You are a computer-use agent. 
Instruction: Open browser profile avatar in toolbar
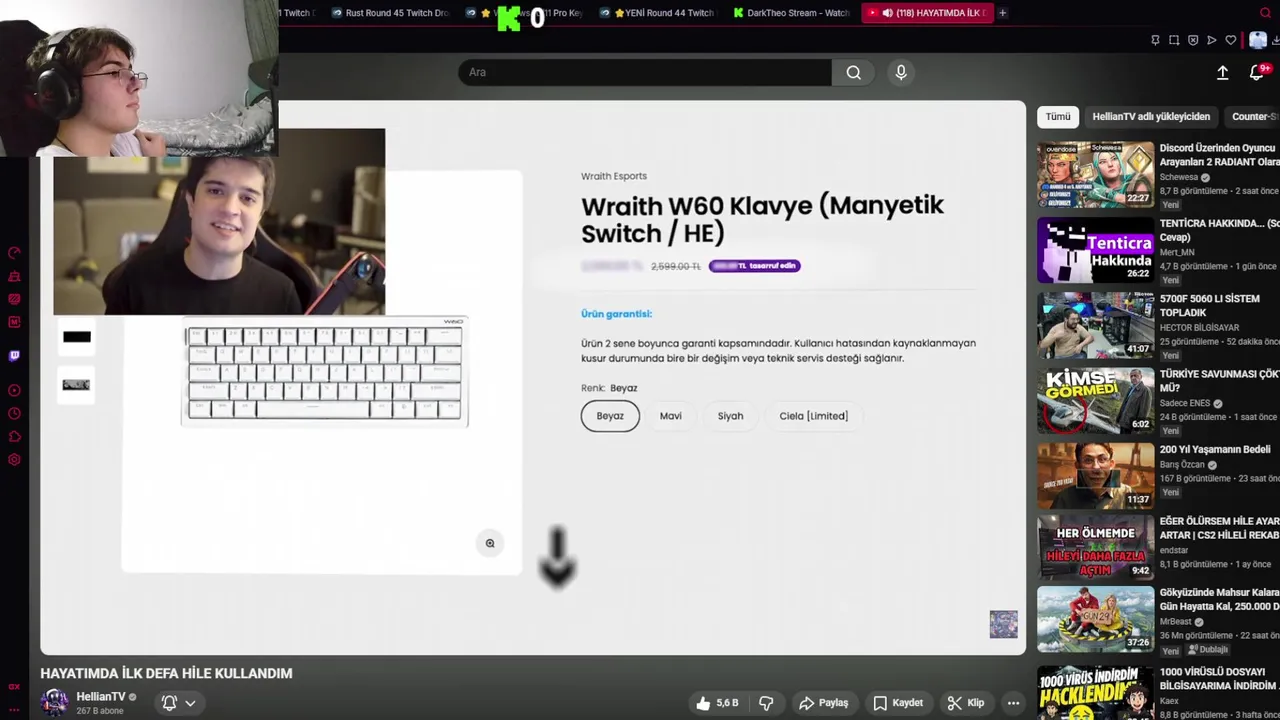1258,40
